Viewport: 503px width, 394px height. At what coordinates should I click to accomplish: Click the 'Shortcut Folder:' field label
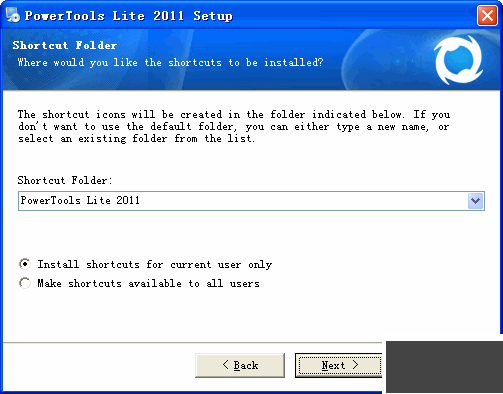(65, 180)
